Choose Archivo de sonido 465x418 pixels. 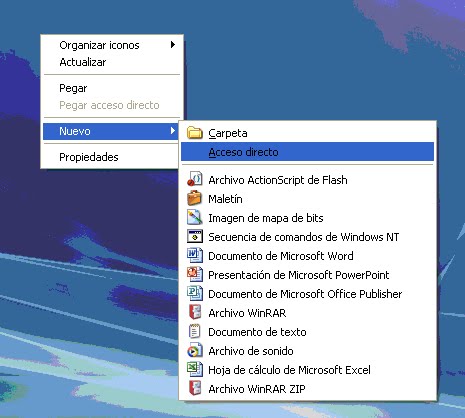click(x=307, y=351)
